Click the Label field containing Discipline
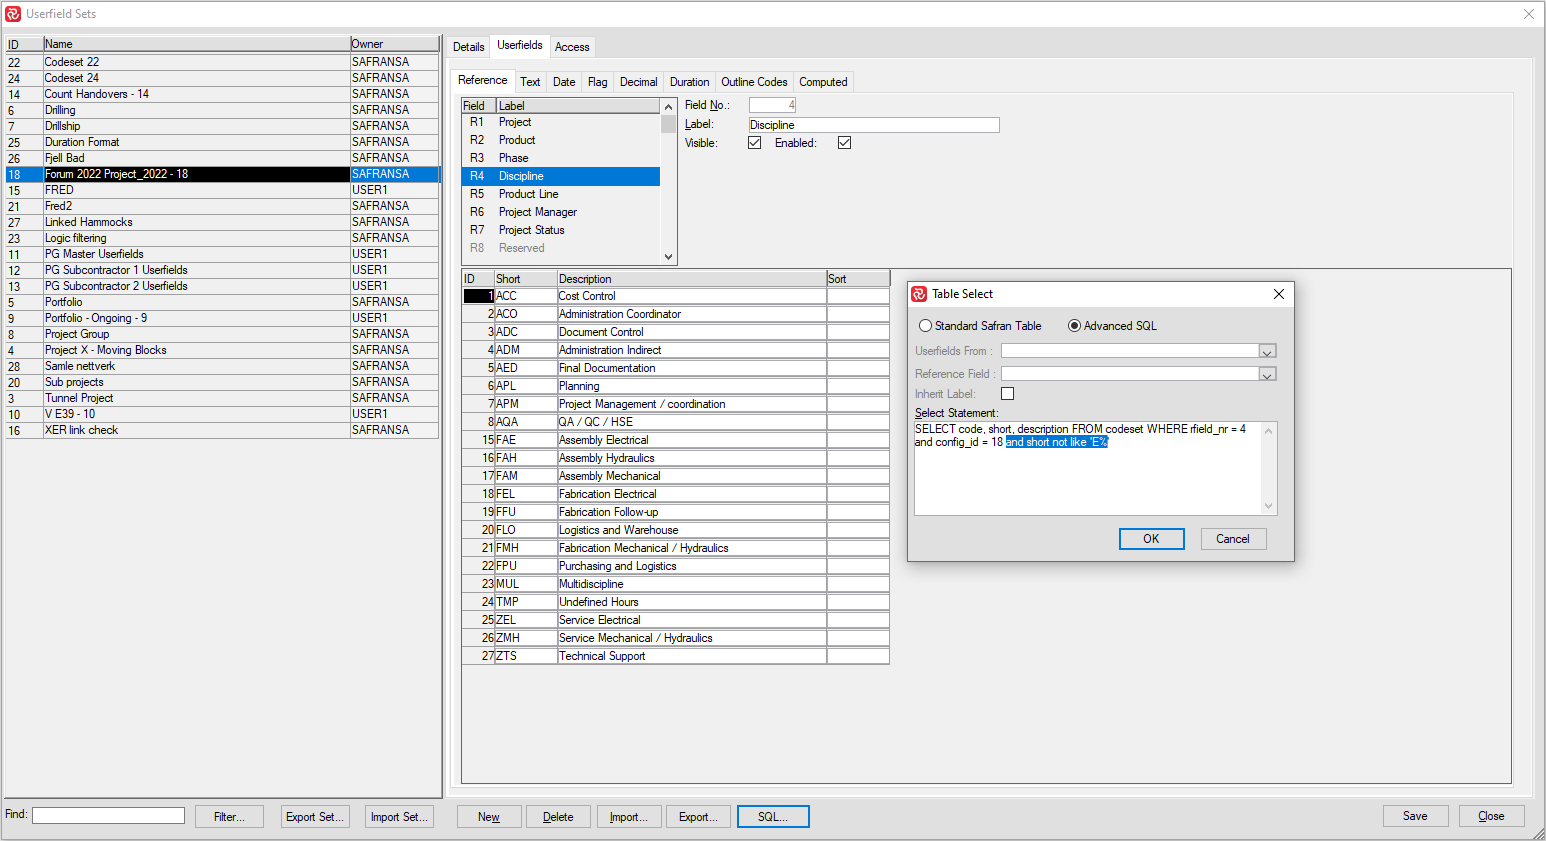The image size is (1546, 841). (x=874, y=125)
